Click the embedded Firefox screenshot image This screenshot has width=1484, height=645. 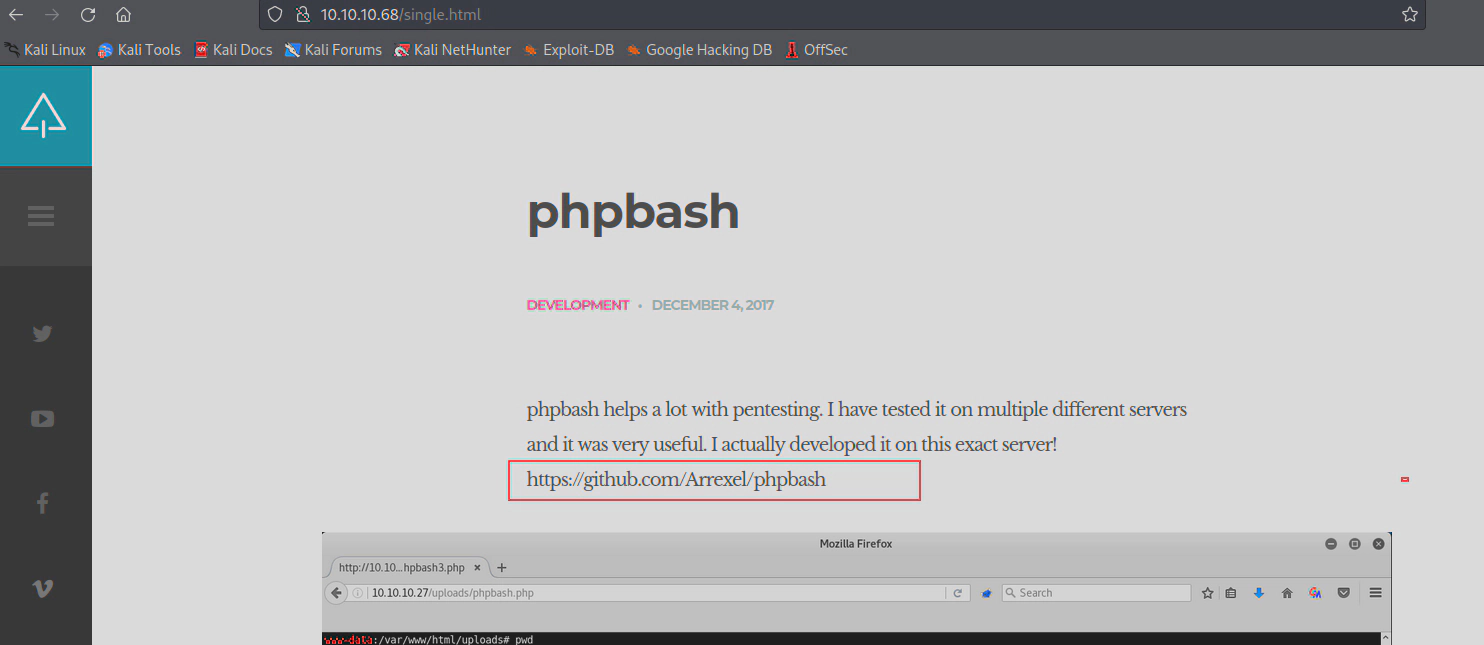(856, 590)
